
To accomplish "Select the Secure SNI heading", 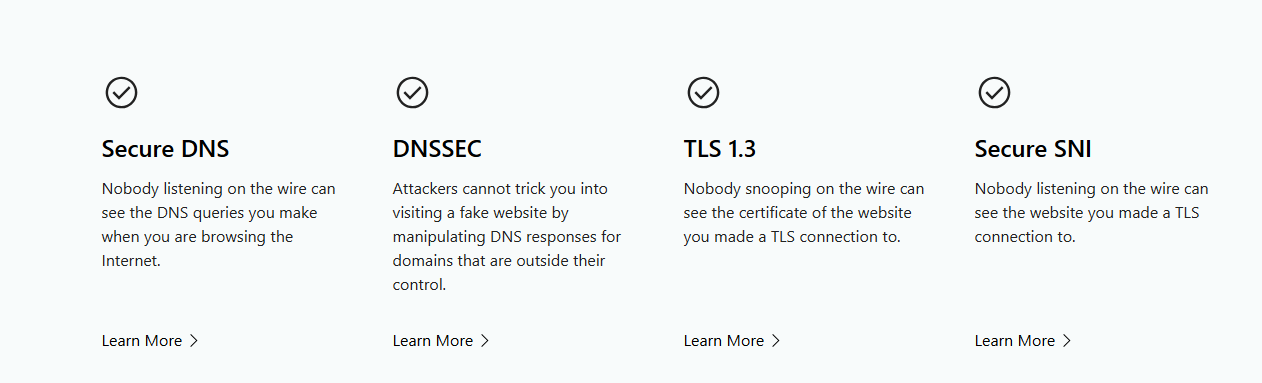I will [1033, 149].
